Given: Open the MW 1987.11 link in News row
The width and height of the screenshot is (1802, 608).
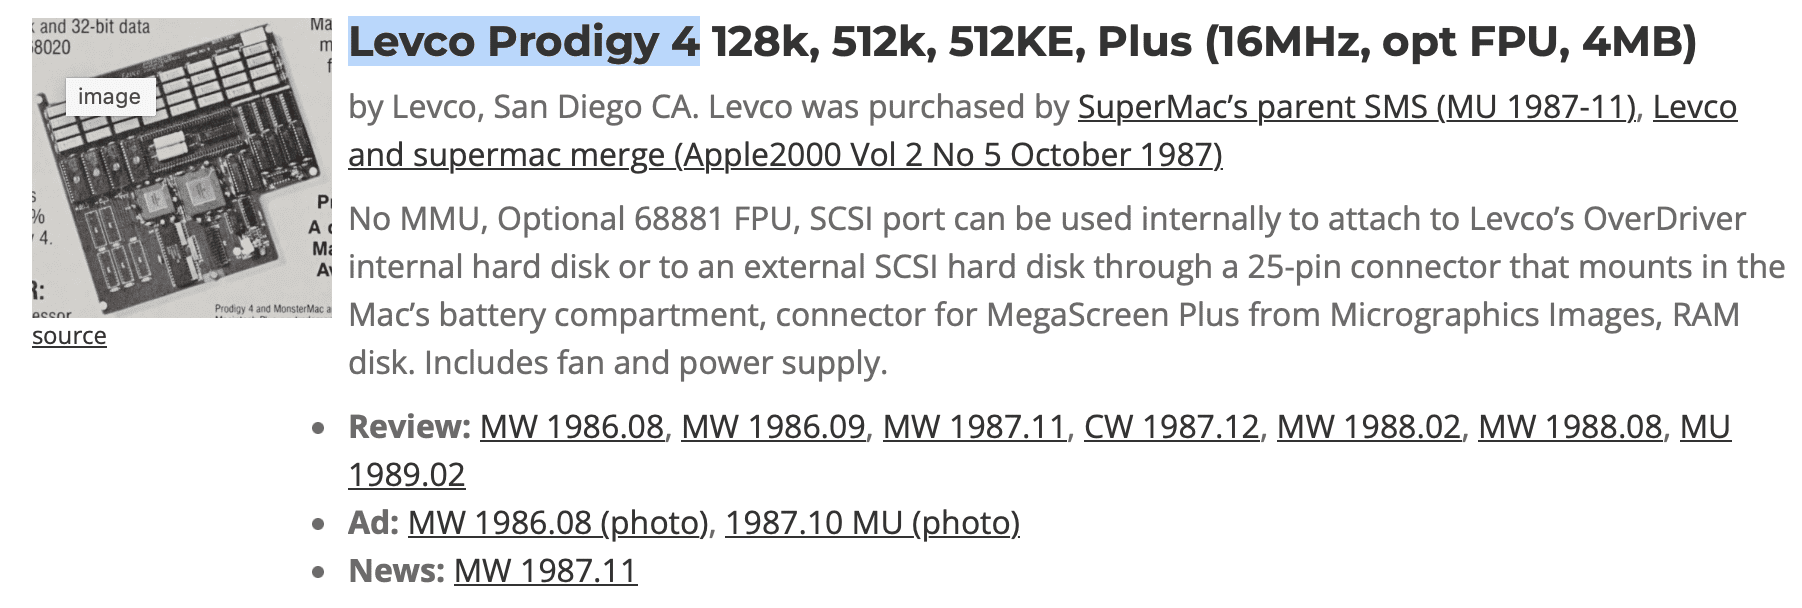Looking at the screenshot, I should [545, 571].
